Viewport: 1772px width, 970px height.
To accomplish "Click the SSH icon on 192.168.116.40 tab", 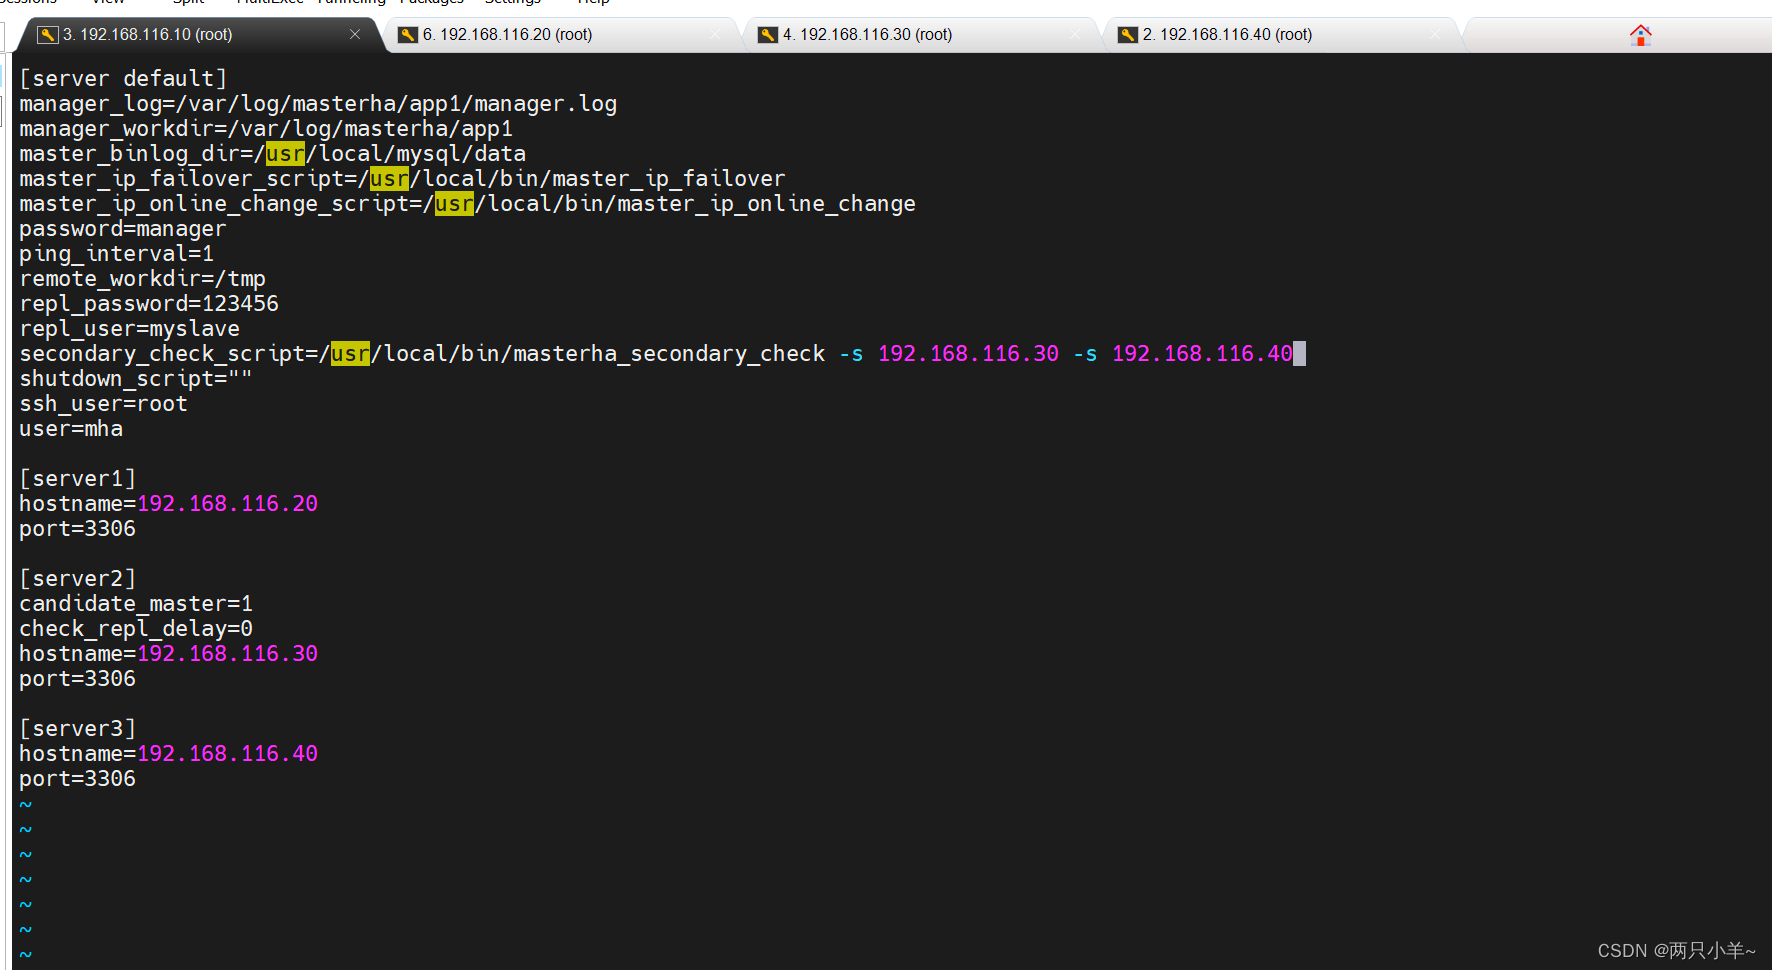I will point(1127,35).
